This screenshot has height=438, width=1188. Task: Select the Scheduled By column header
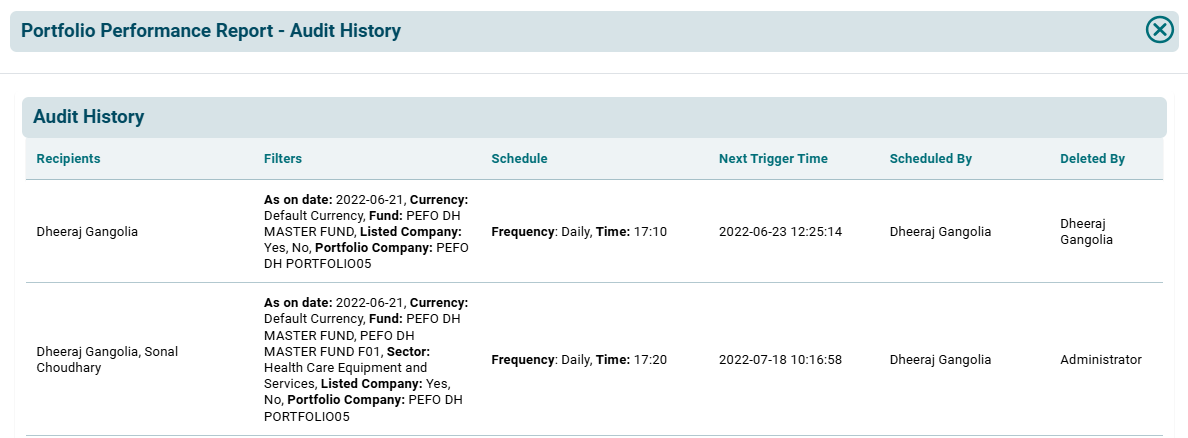[x=930, y=159]
